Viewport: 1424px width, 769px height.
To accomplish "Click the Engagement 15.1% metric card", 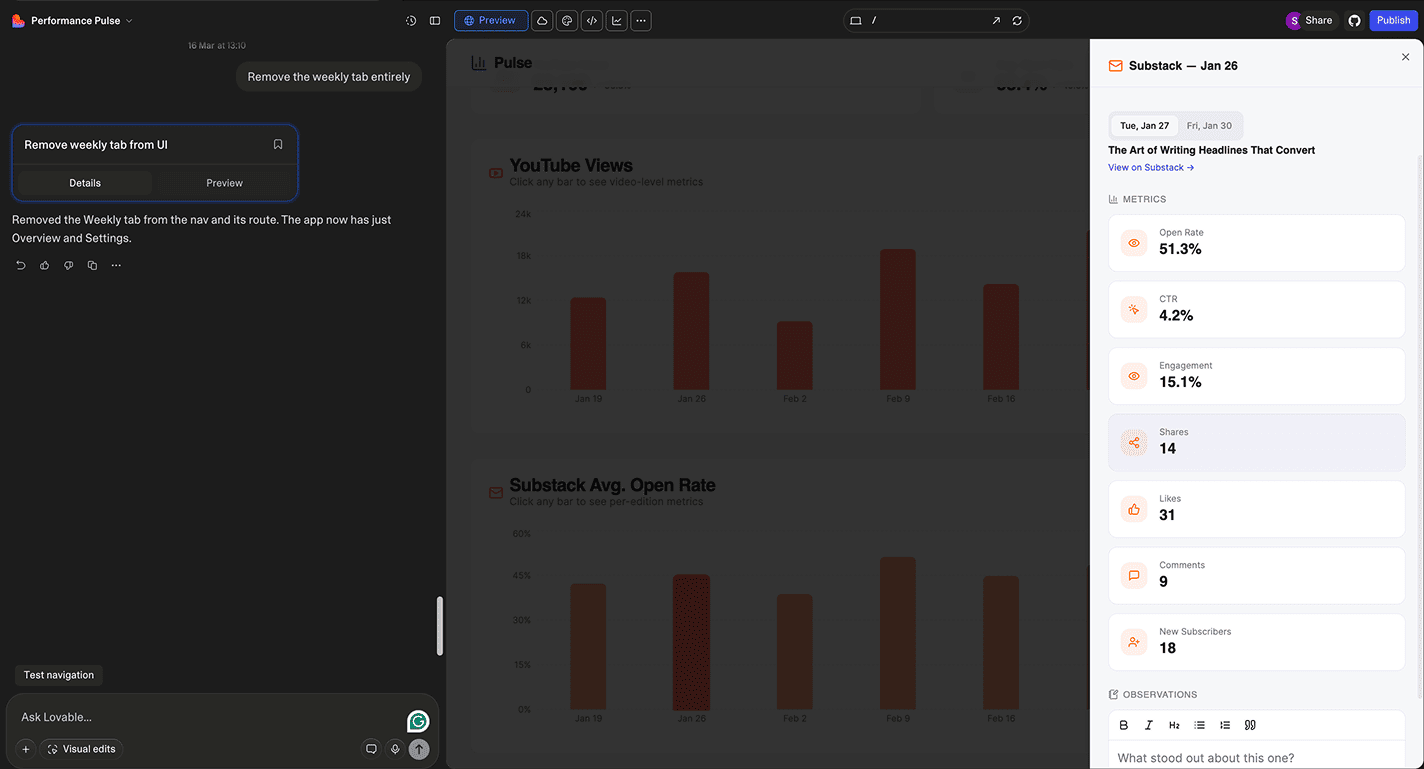I will (1256, 376).
